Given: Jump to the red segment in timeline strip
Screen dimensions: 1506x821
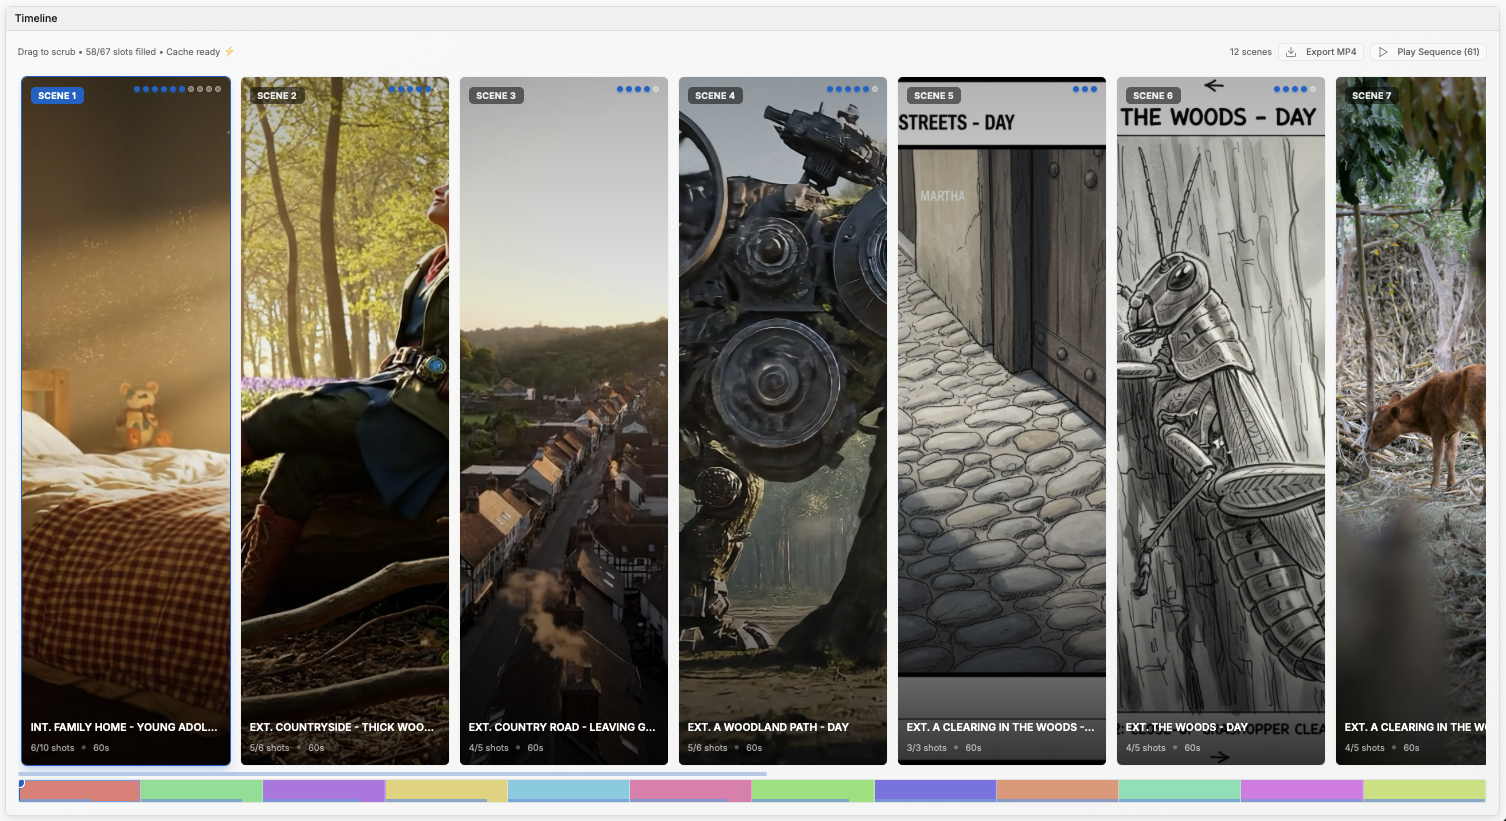Looking at the screenshot, I should (x=80, y=791).
